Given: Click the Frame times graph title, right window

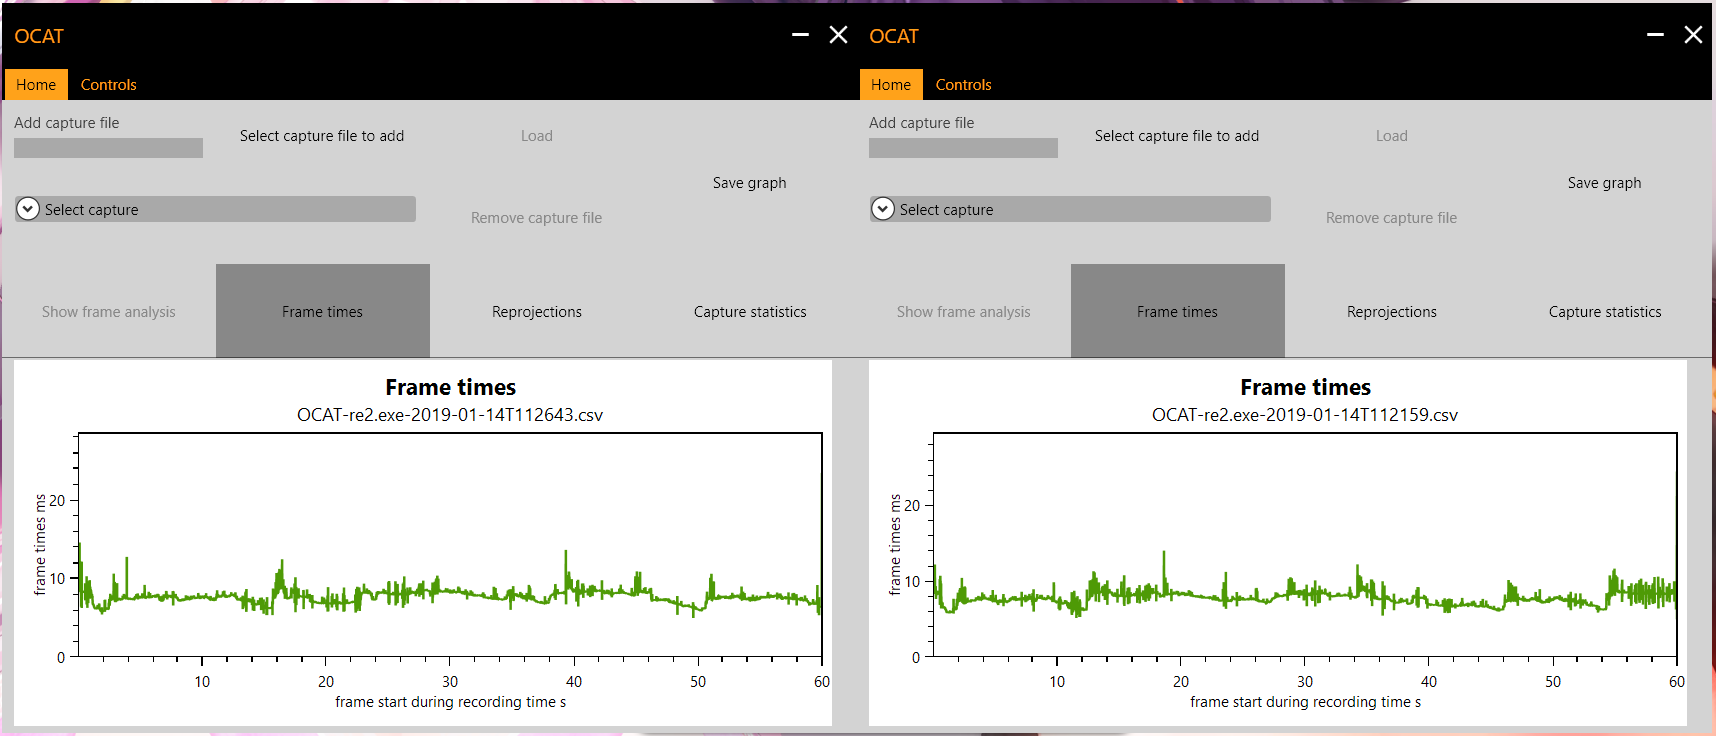Looking at the screenshot, I should 1306,387.
